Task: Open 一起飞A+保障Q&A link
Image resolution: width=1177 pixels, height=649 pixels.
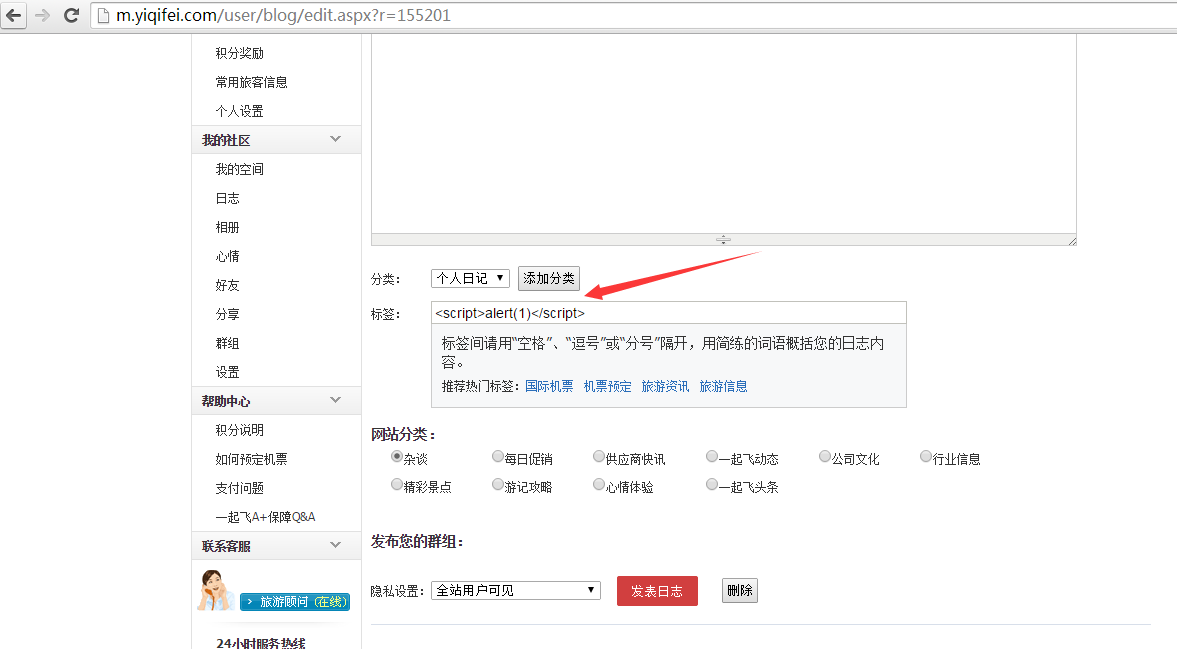Action: (266, 517)
